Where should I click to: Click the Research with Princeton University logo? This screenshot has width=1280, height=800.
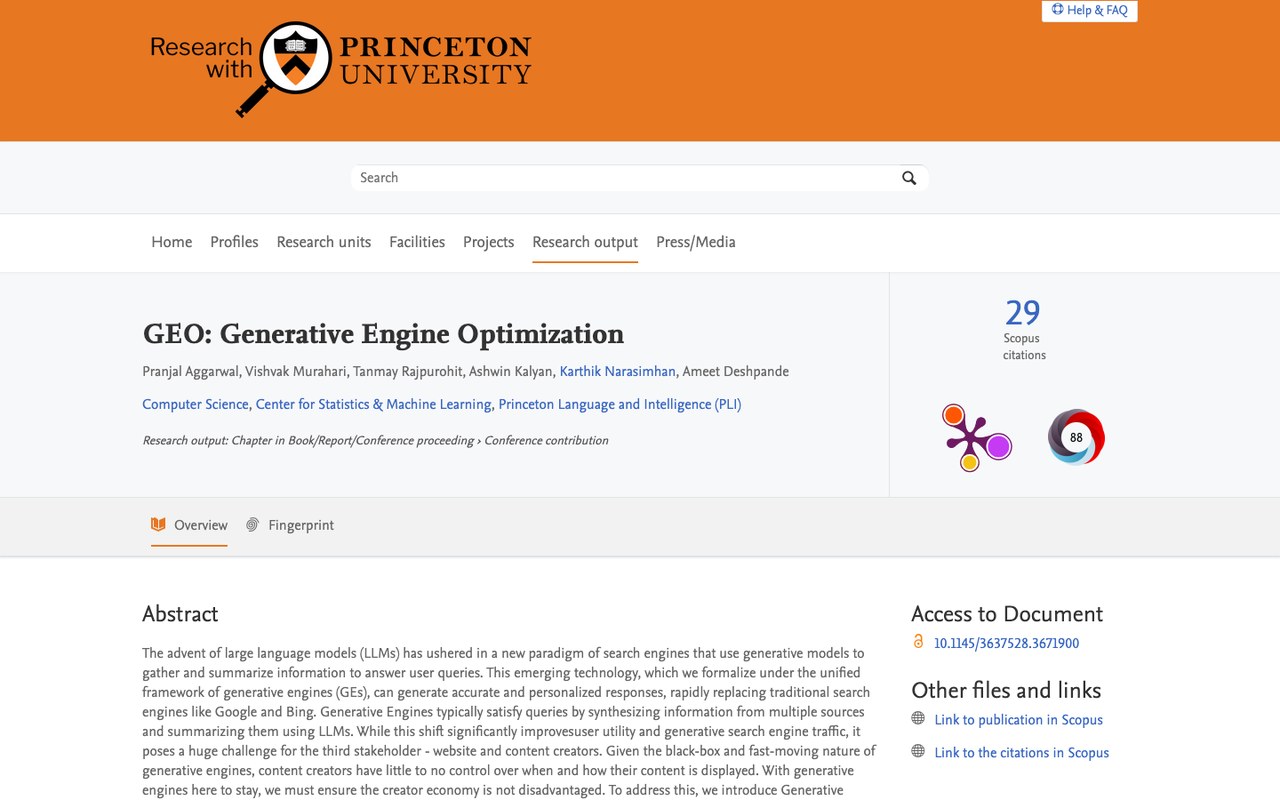click(341, 69)
